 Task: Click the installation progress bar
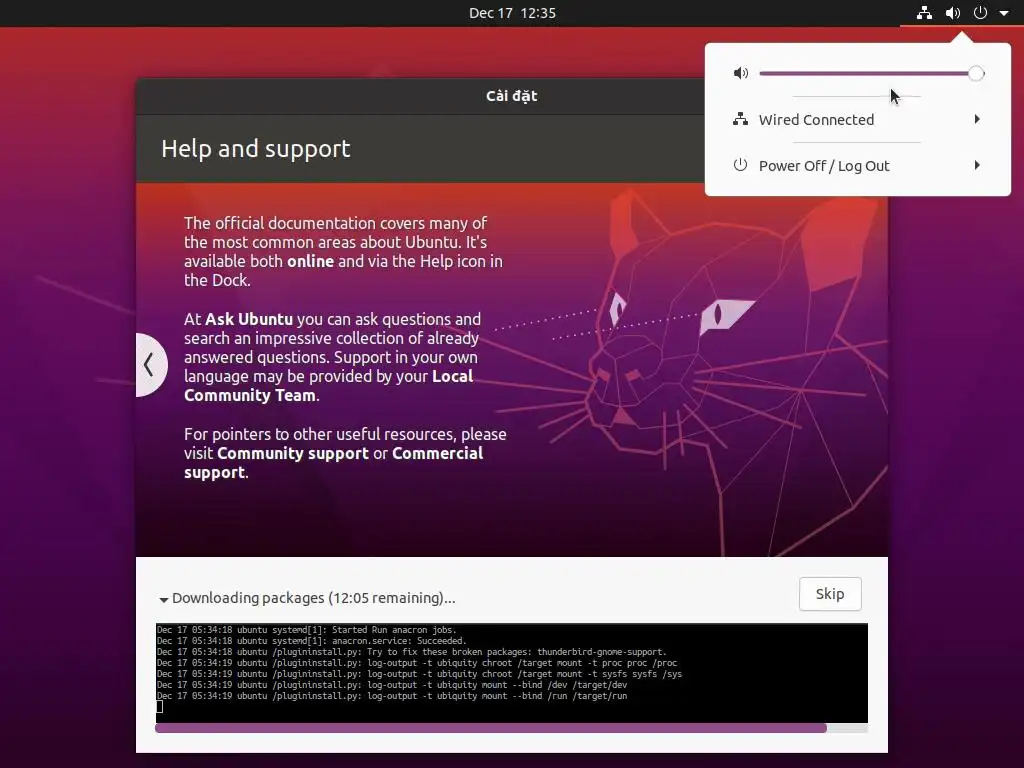pos(511,728)
